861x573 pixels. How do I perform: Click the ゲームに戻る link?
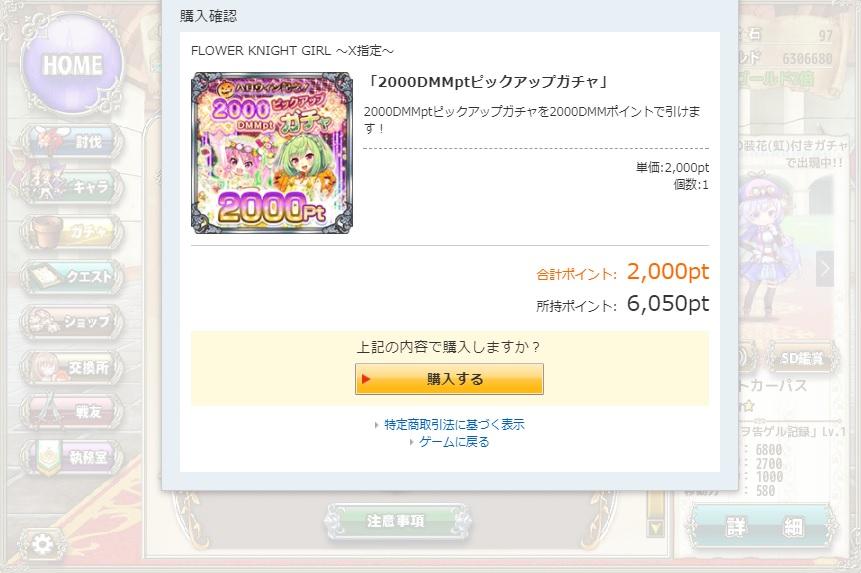coord(454,442)
